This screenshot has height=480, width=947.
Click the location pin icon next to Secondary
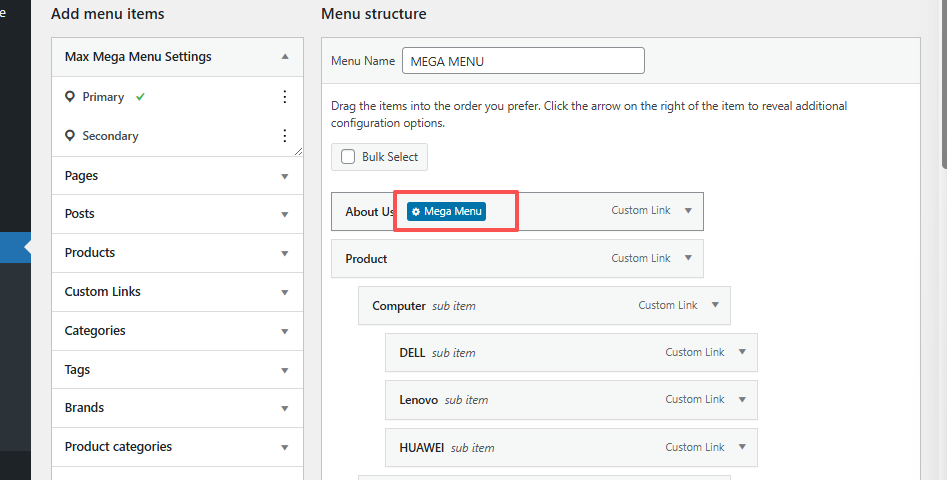point(69,136)
